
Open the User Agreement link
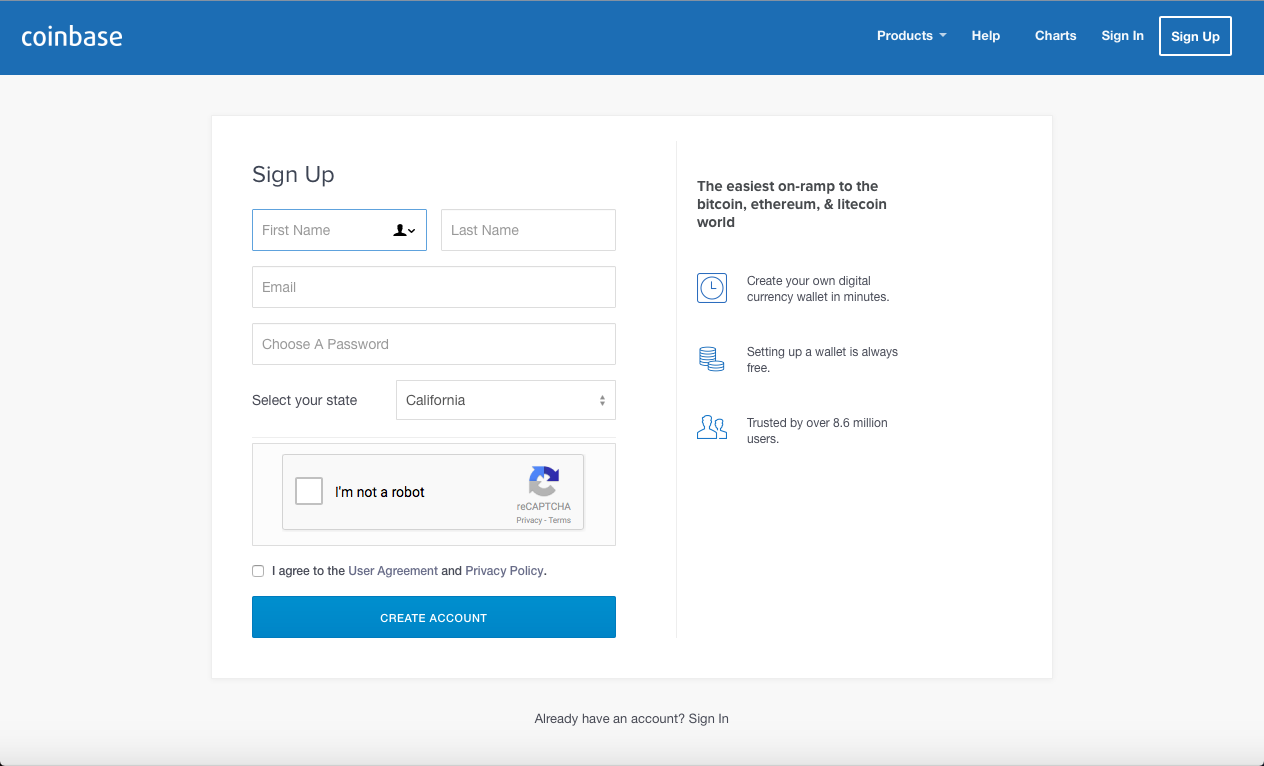pos(393,571)
